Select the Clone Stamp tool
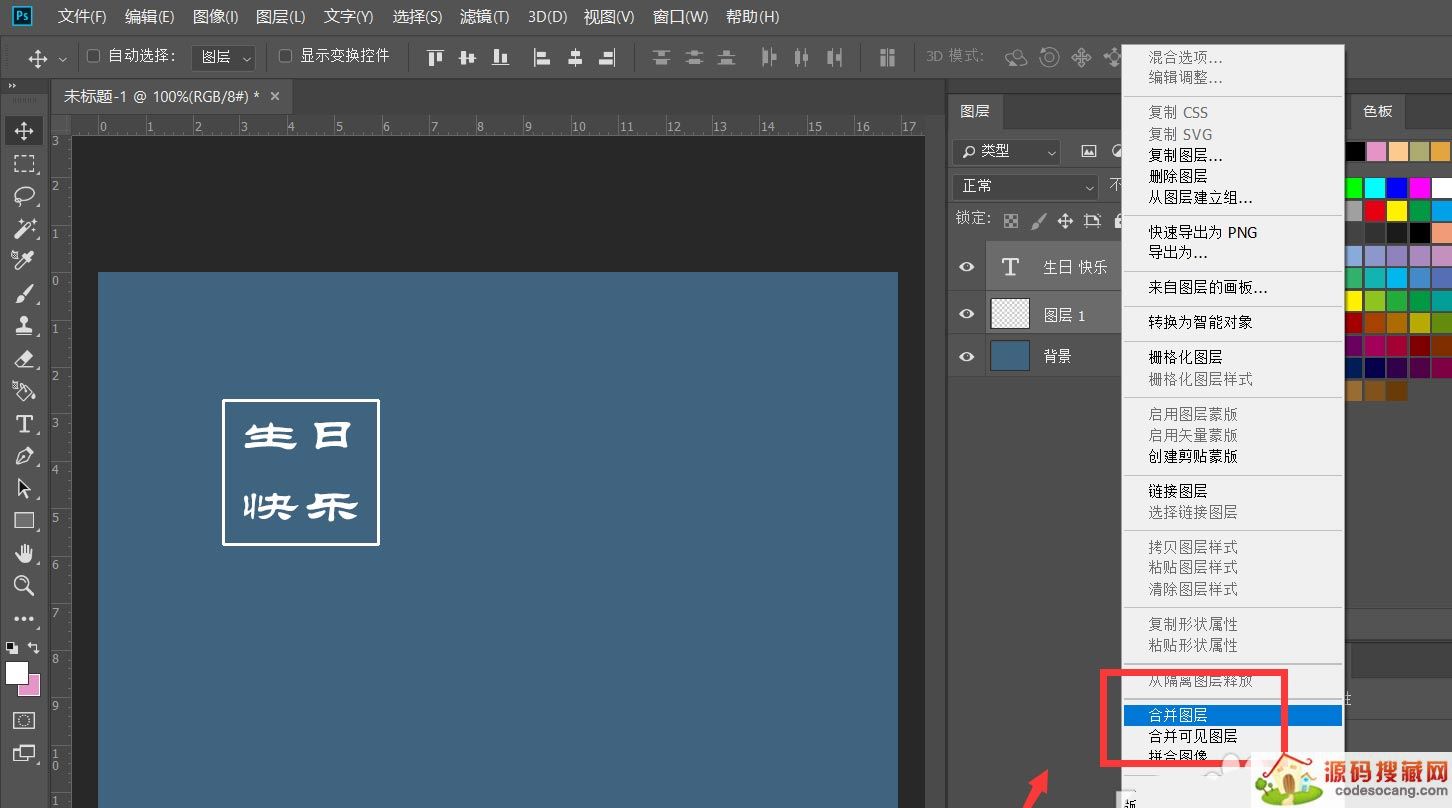1452x808 pixels. pyautogui.click(x=24, y=325)
